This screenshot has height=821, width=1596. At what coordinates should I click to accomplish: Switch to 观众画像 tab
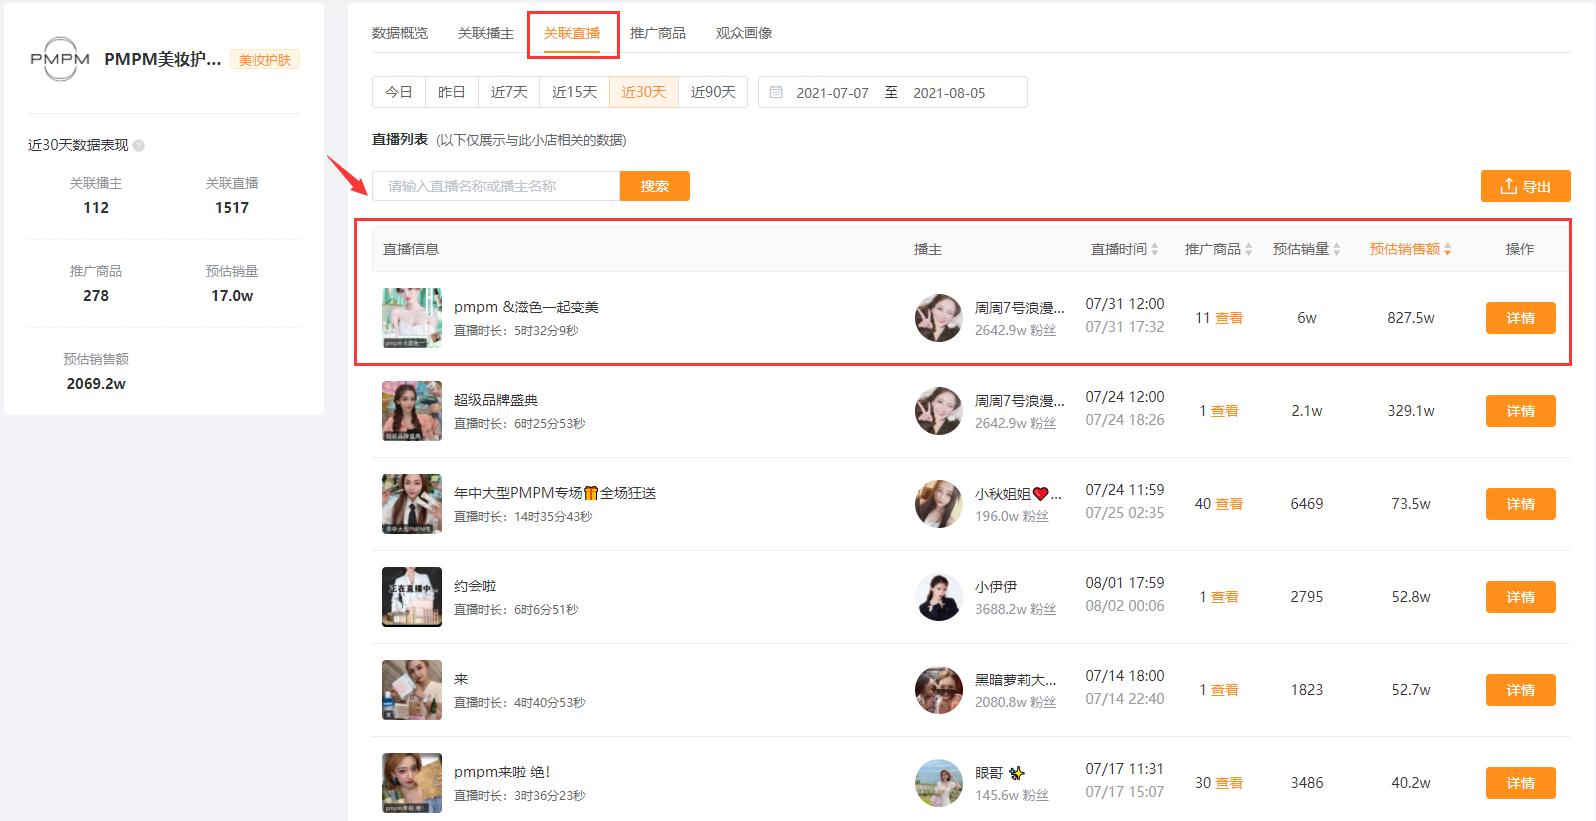click(x=744, y=33)
